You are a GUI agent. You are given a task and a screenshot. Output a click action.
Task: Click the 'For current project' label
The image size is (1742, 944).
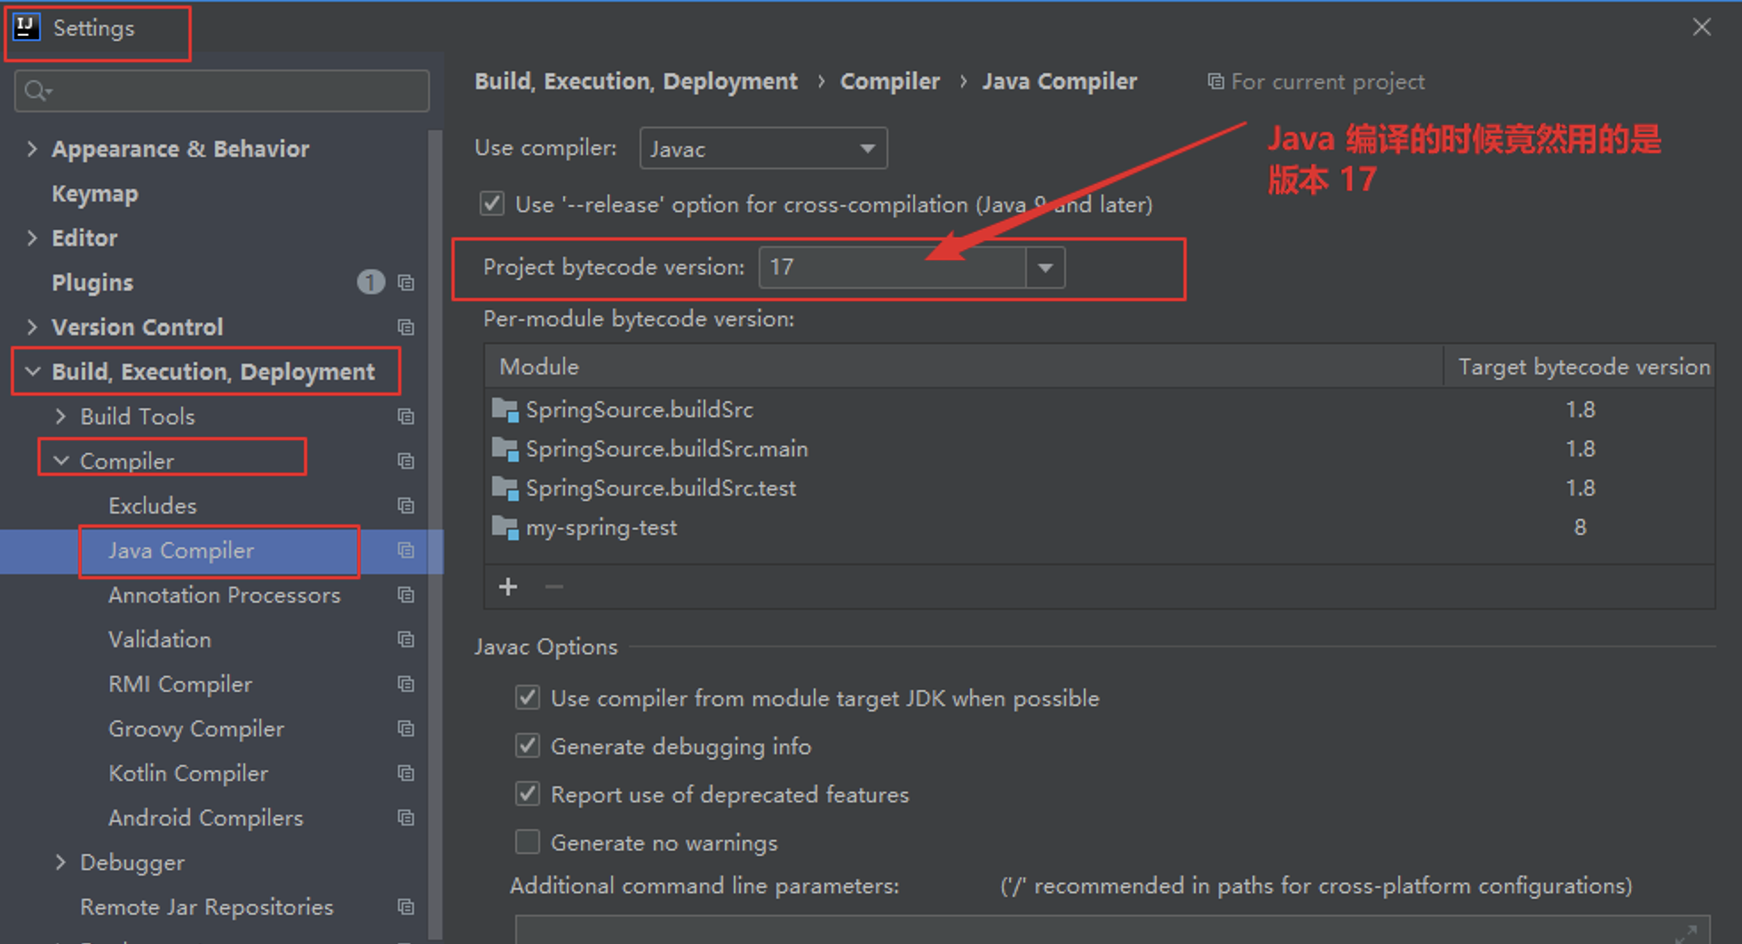coord(1328,82)
